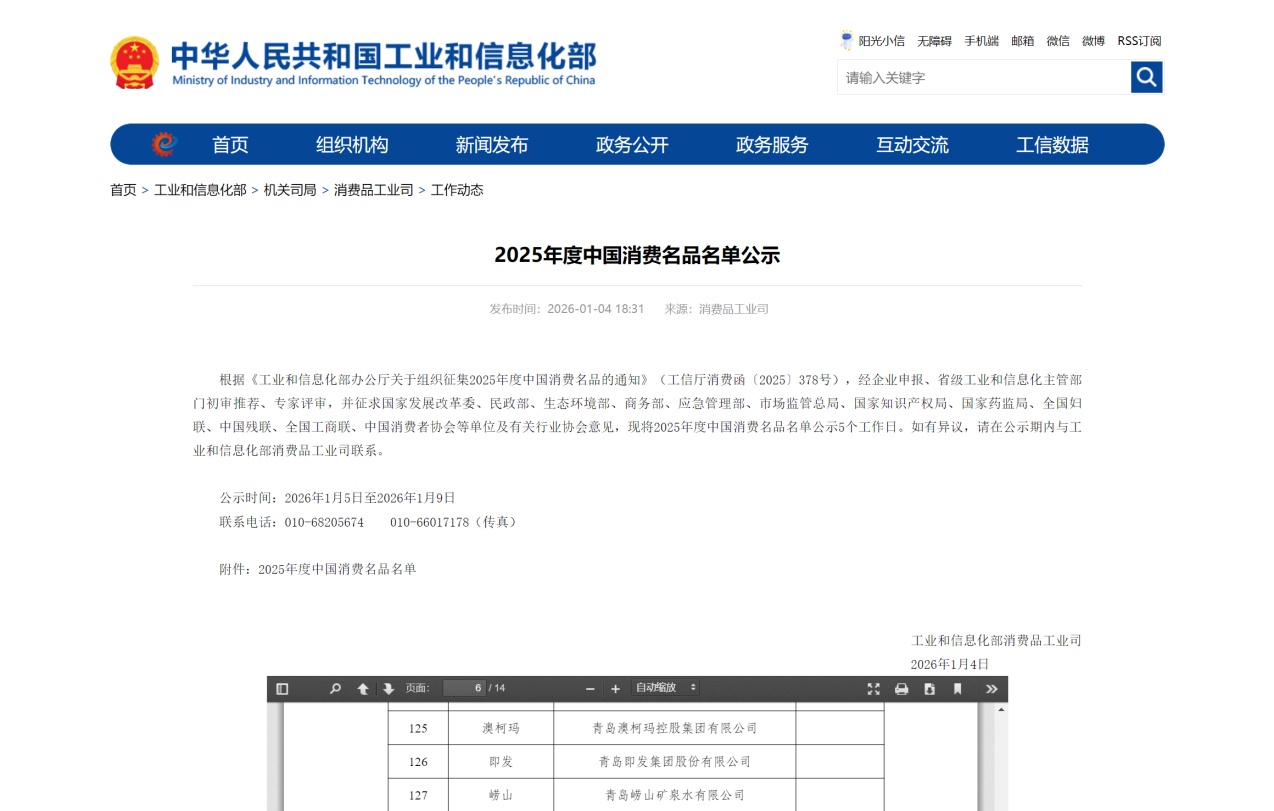Go to the previous PDF page
This screenshot has height=811, width=1274.
pyautogui.click(x=362, y=688)
